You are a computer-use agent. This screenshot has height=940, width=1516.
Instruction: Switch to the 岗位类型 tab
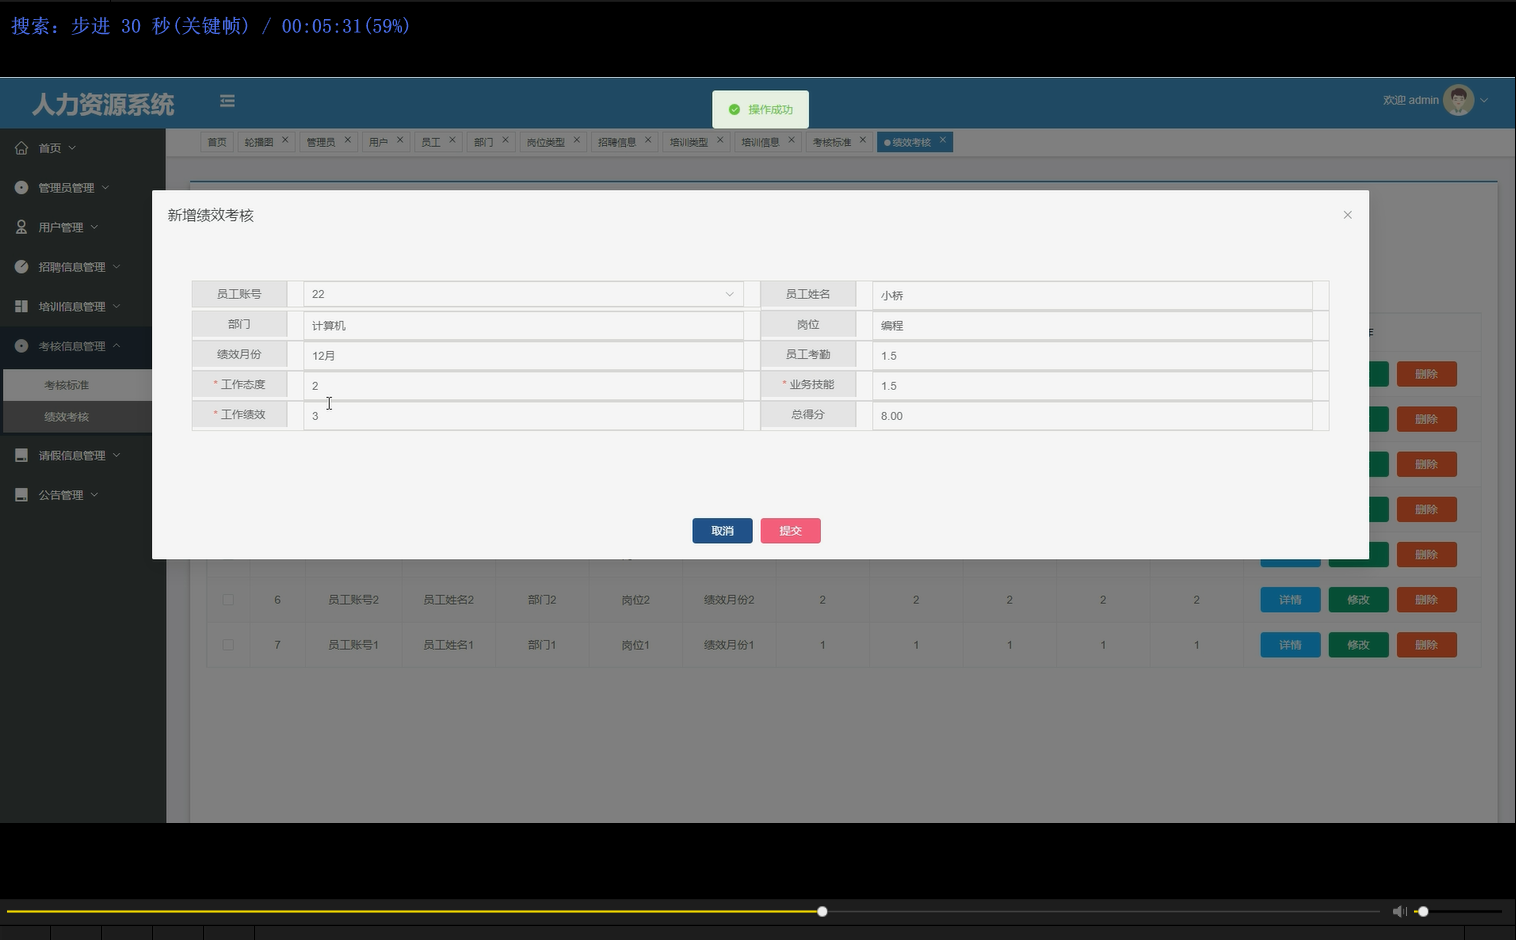point(545,142)
